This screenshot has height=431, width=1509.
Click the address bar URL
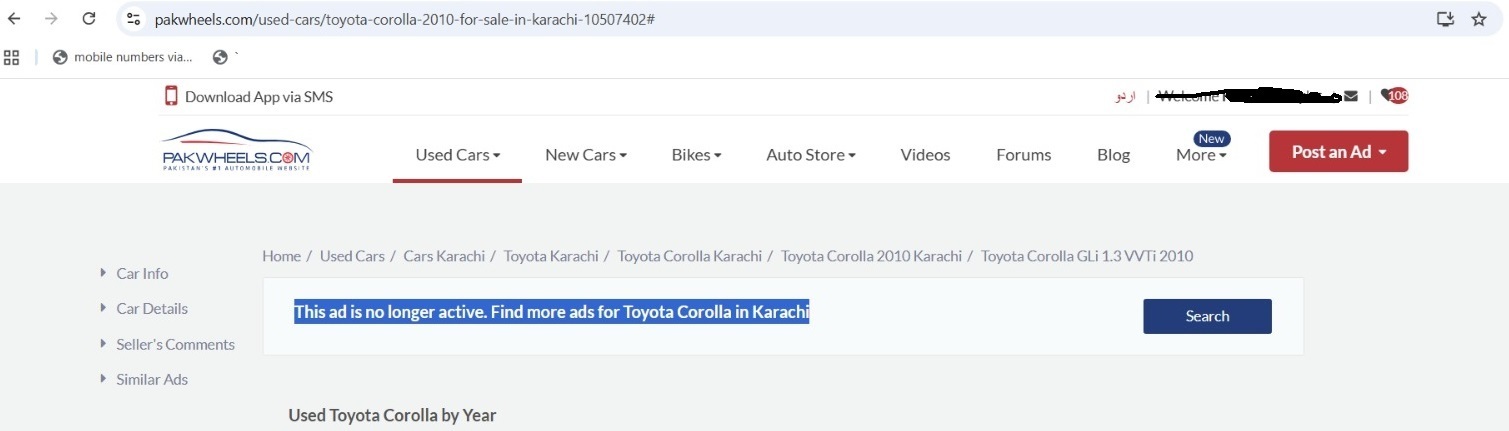pos(405,19)
